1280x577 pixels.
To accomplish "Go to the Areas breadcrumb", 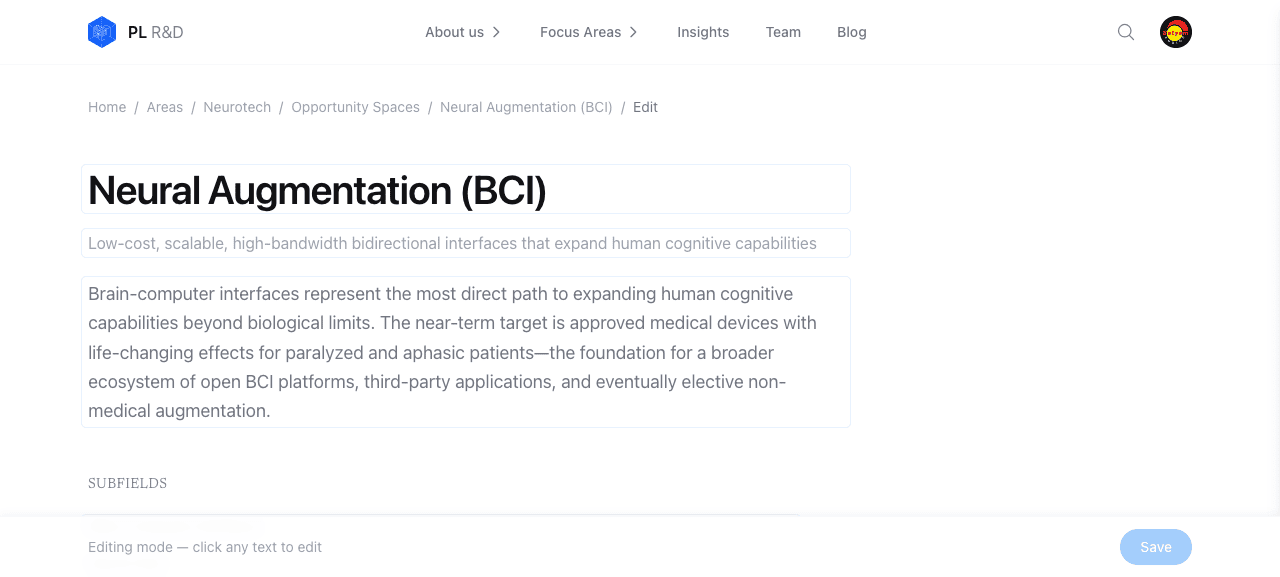I will [165, 107].
